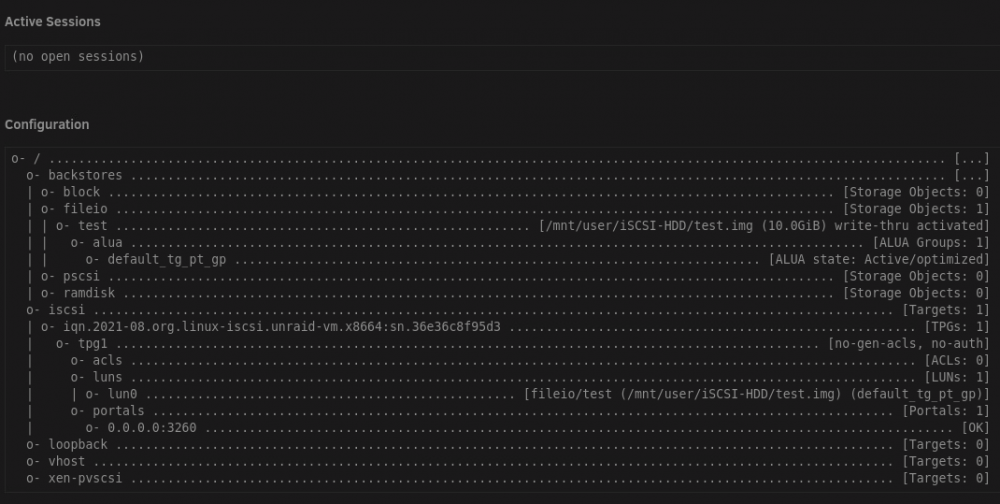
Task: Click the '[no-gen-acls, no-auth]' value
Action: click(x=909, y=344)
